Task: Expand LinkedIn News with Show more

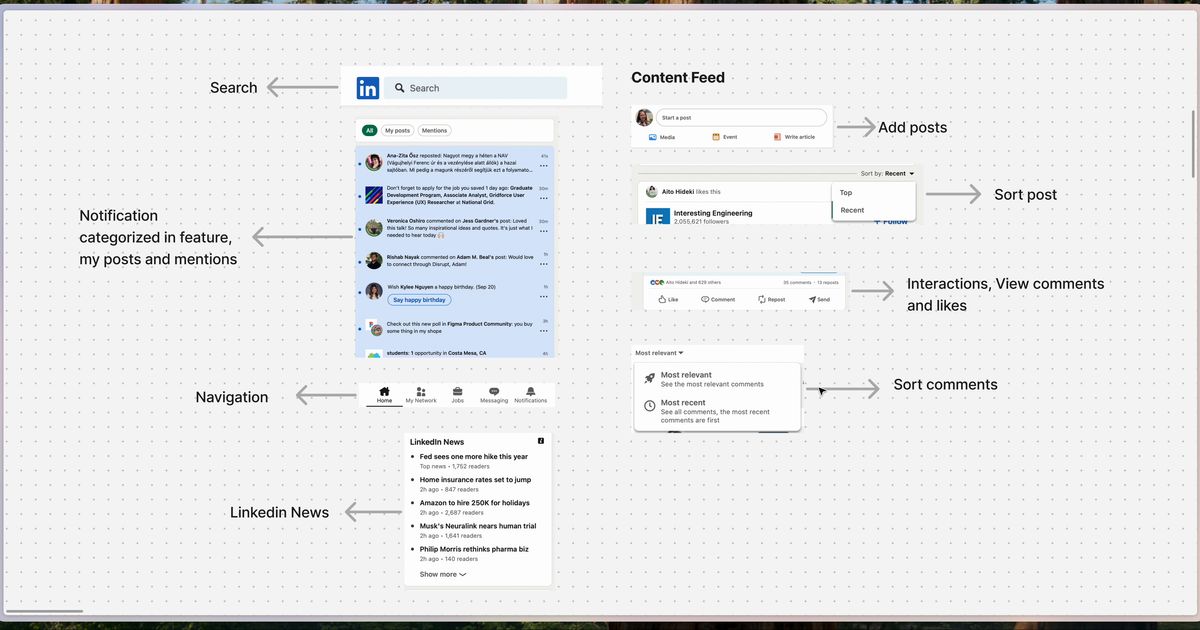Action: click(437, 573)
